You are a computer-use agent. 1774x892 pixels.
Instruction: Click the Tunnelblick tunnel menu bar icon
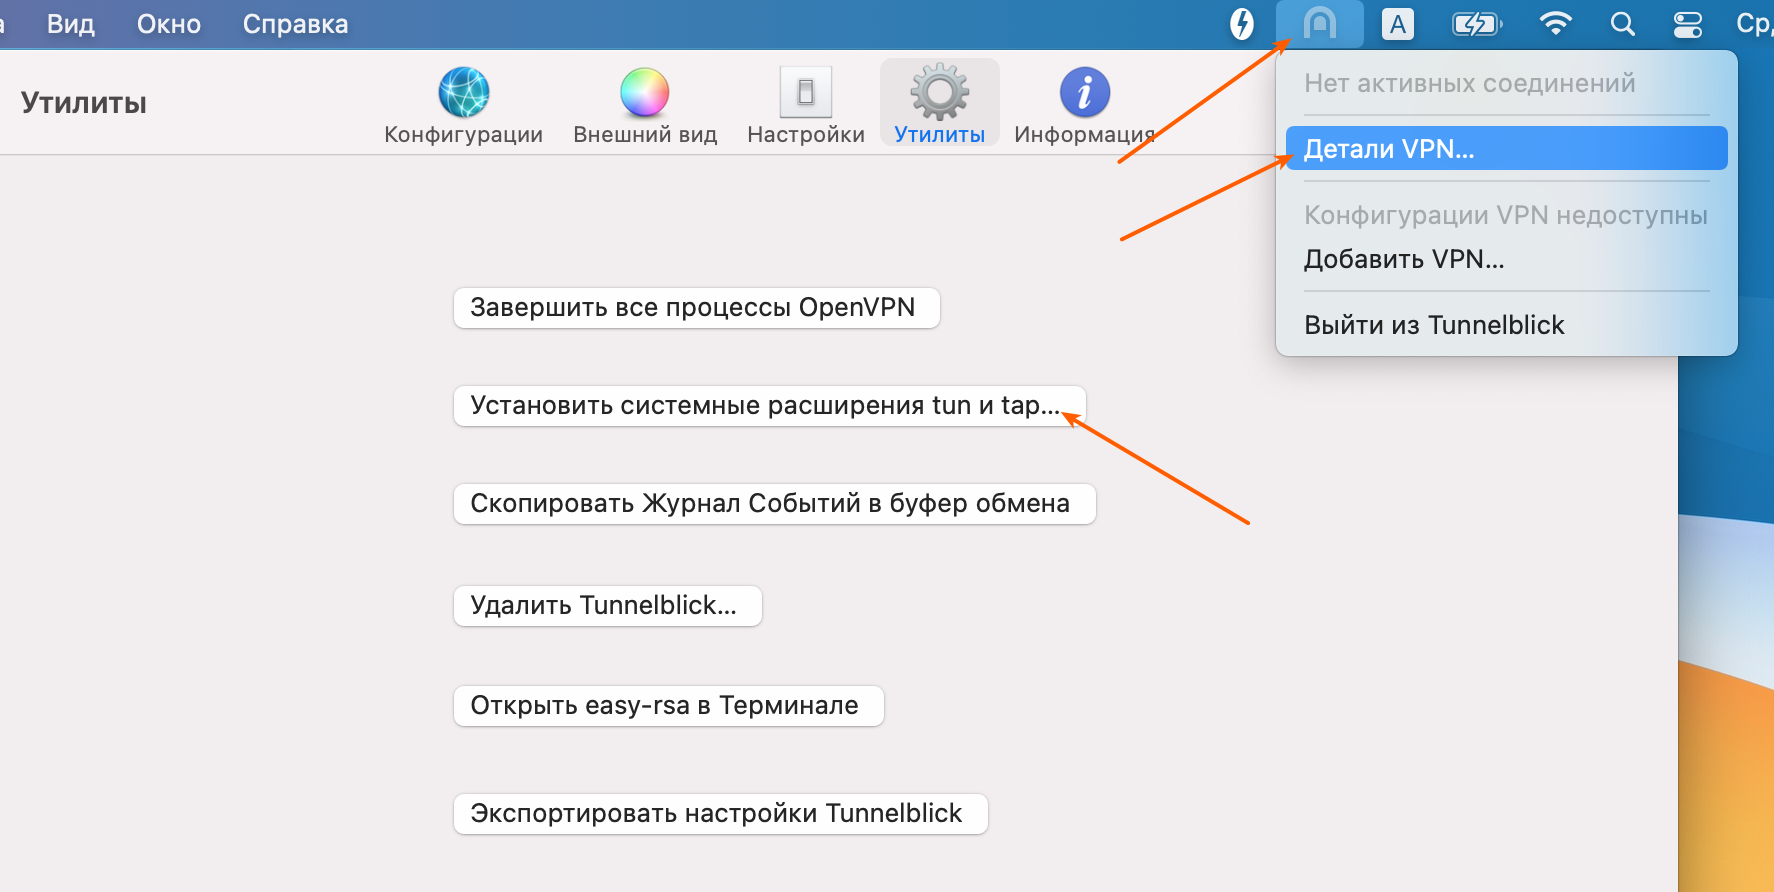pos(1319,24)
